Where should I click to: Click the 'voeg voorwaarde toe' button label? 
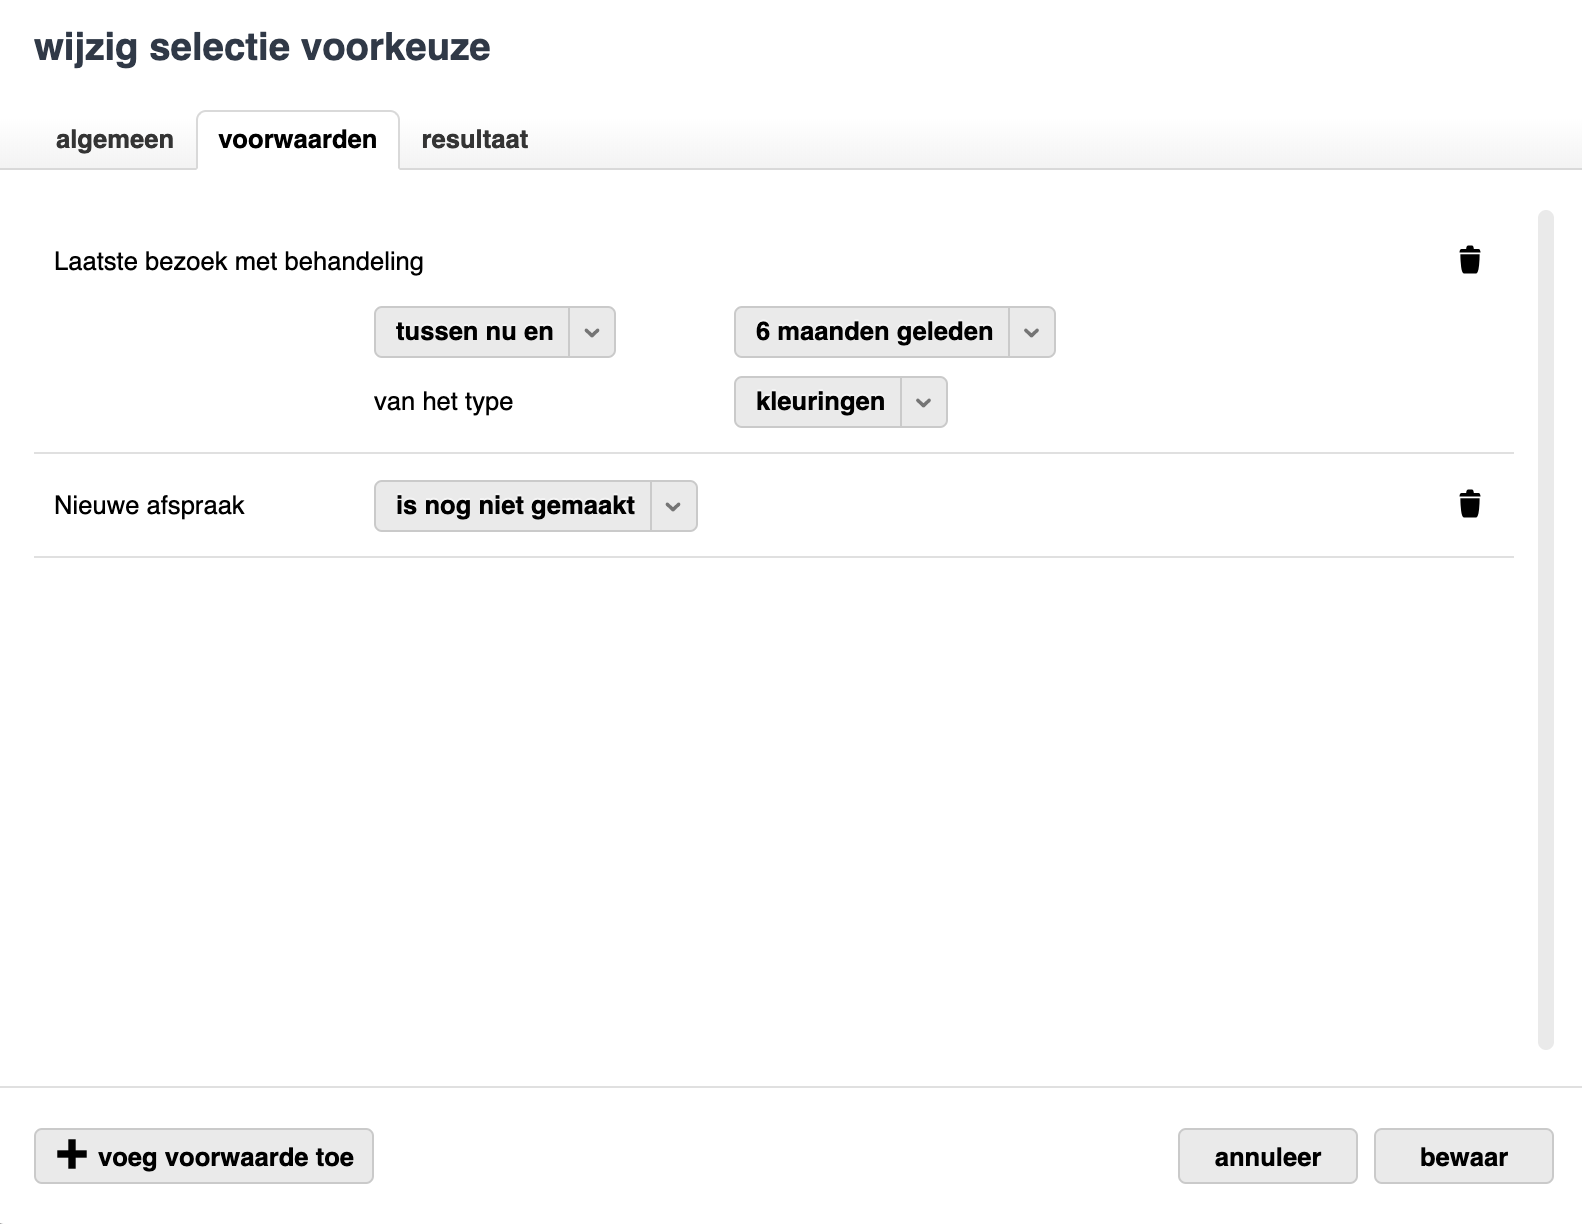[226, 1157]
